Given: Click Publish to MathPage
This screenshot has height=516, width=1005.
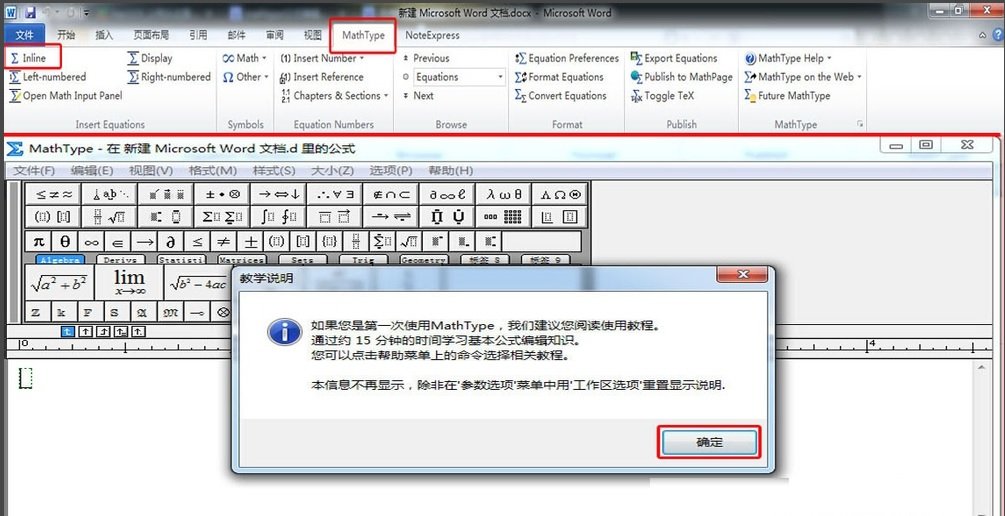Looking at the screenshot, I should coord(681,77).
